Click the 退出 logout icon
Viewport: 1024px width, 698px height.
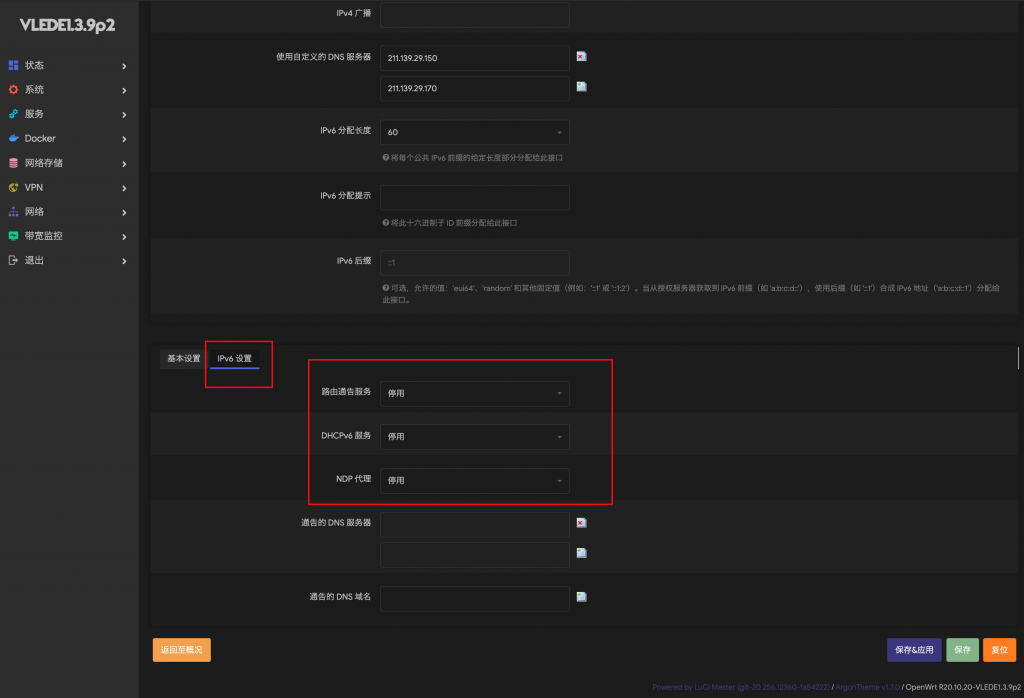13,260
